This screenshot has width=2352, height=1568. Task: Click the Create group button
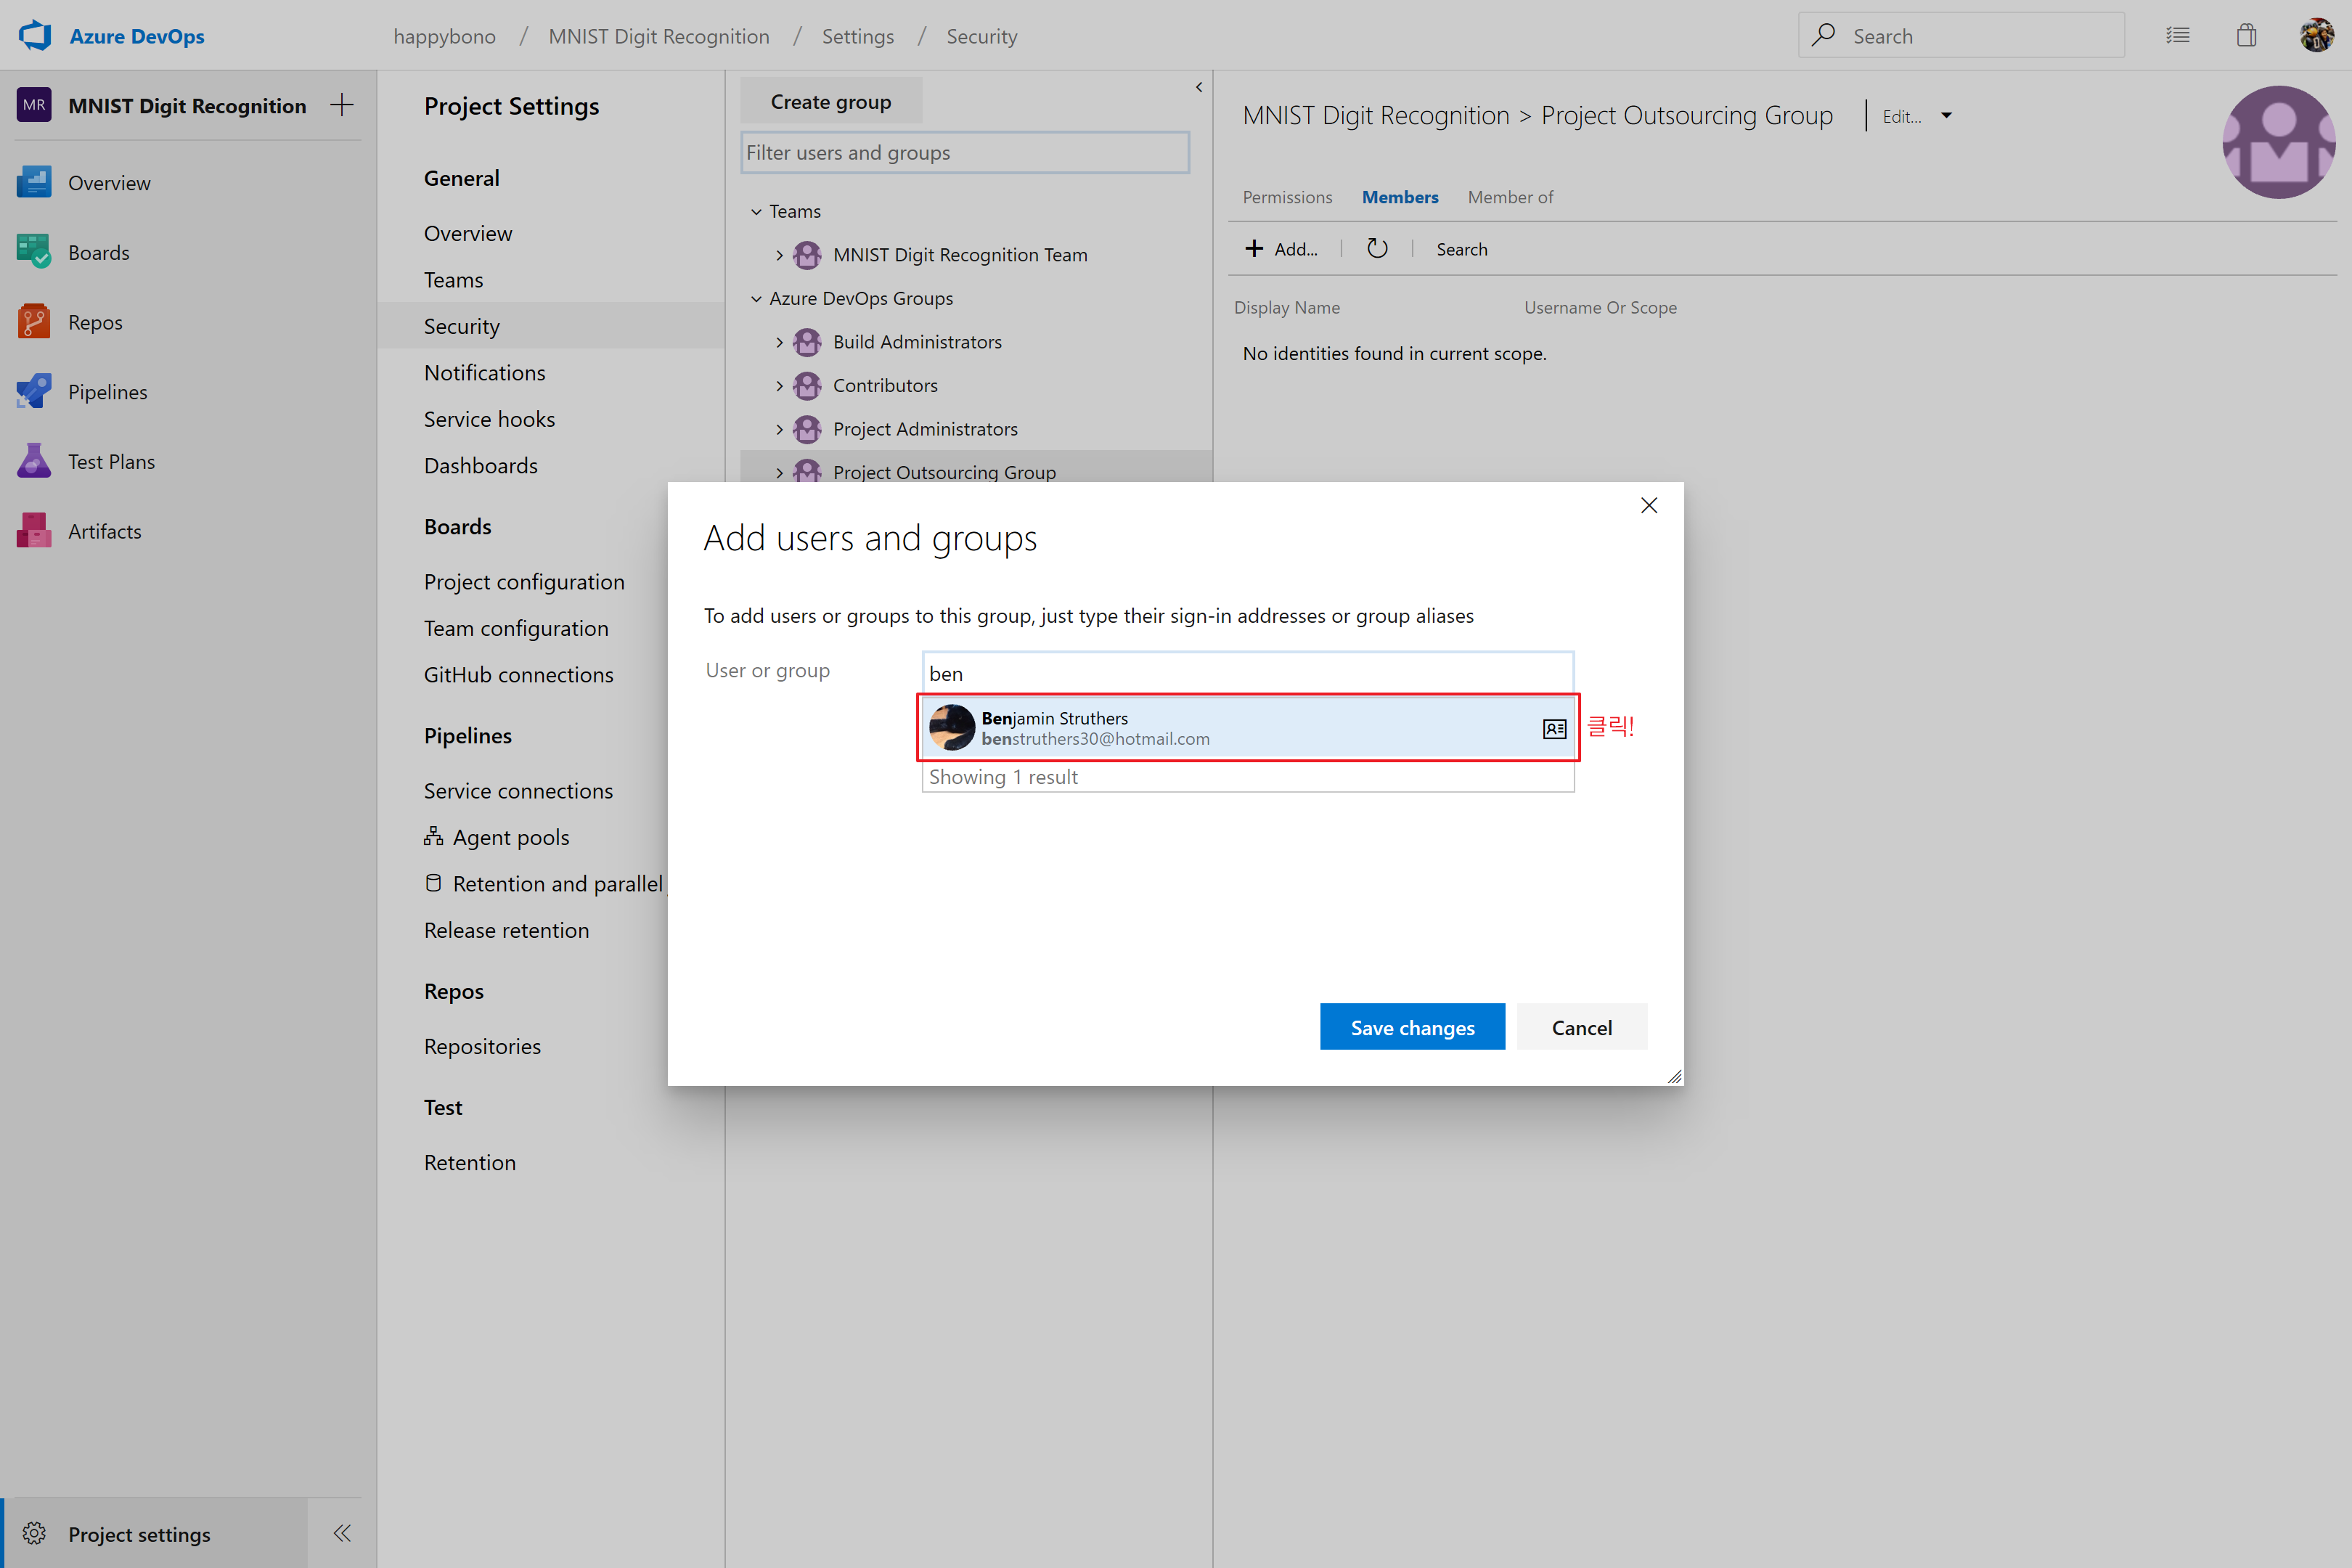(x=831, y=100)
